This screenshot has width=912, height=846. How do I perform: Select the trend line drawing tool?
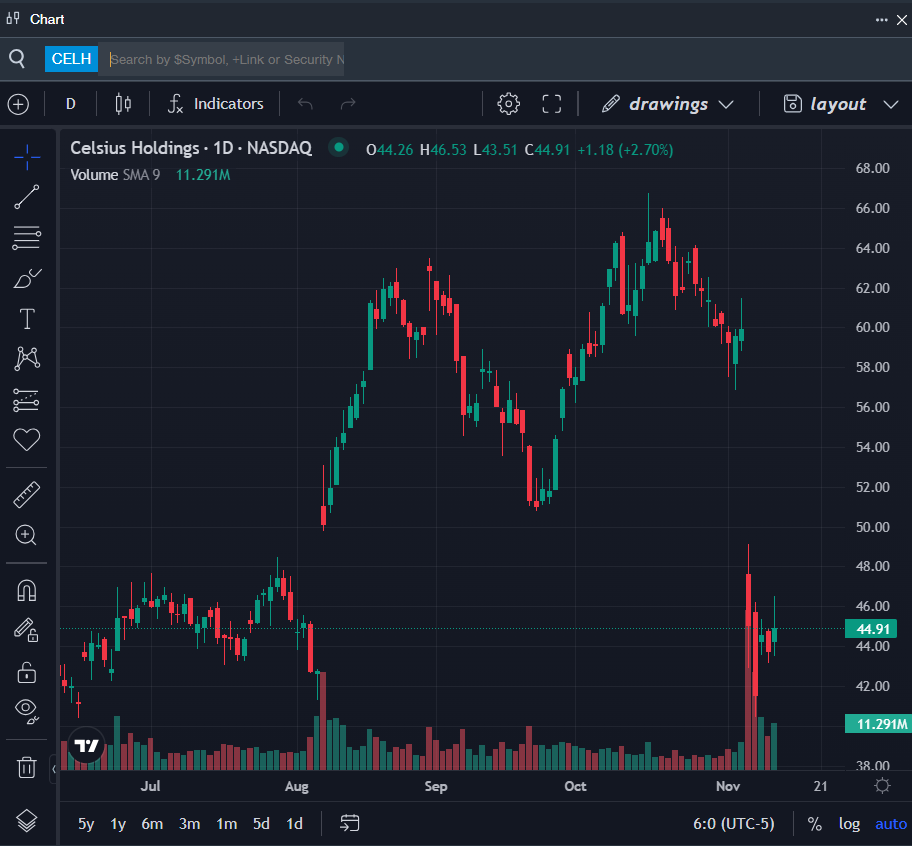tap(27, 197)
